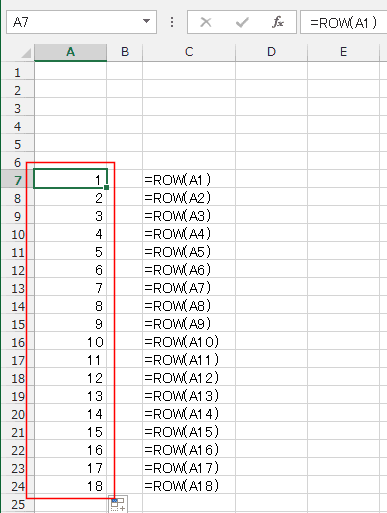This screenshot has height=513, width=387.
Task: Open the Auto Fill Options icon
Action: [x=118, y=504]
